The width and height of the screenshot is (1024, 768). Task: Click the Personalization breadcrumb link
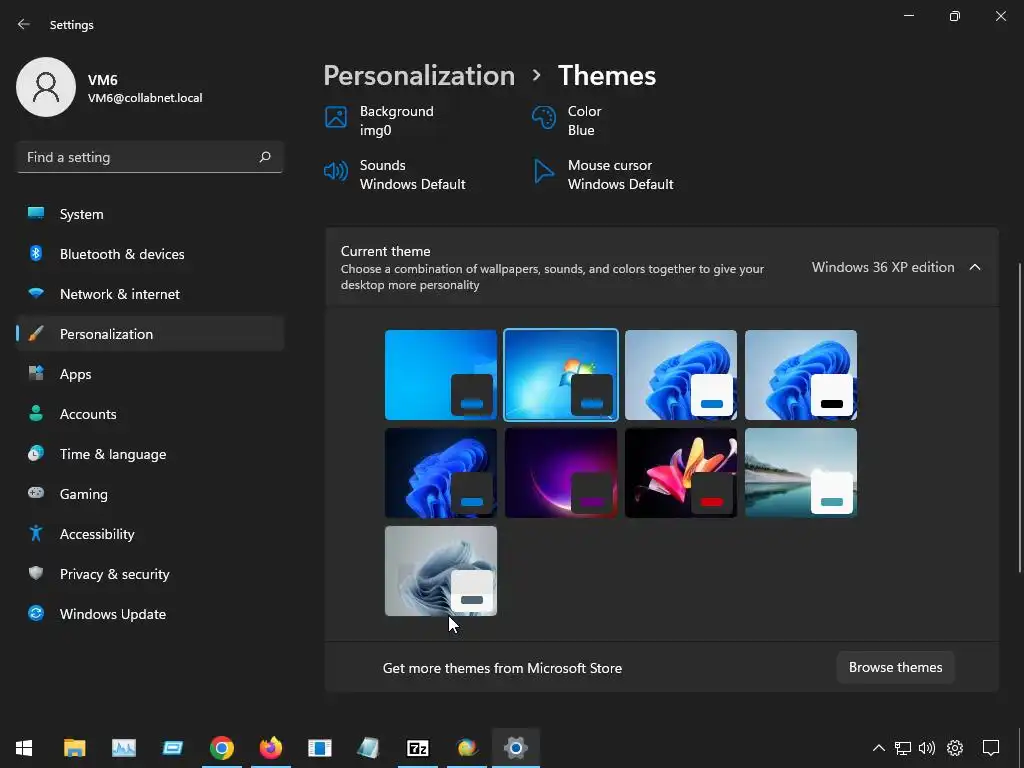coord(419,76)
